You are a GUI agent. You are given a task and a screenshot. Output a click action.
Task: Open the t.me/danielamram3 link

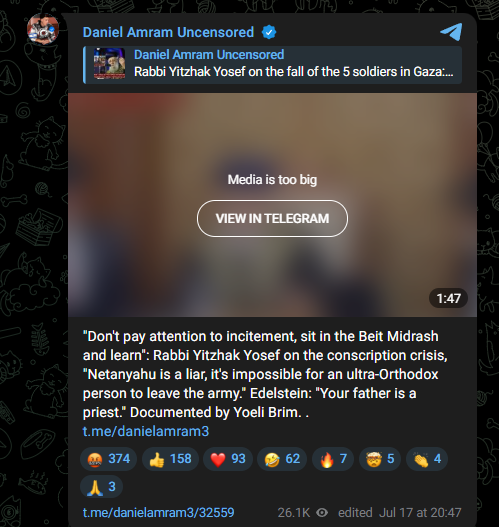pyautogui.click(x=146, y=431)
